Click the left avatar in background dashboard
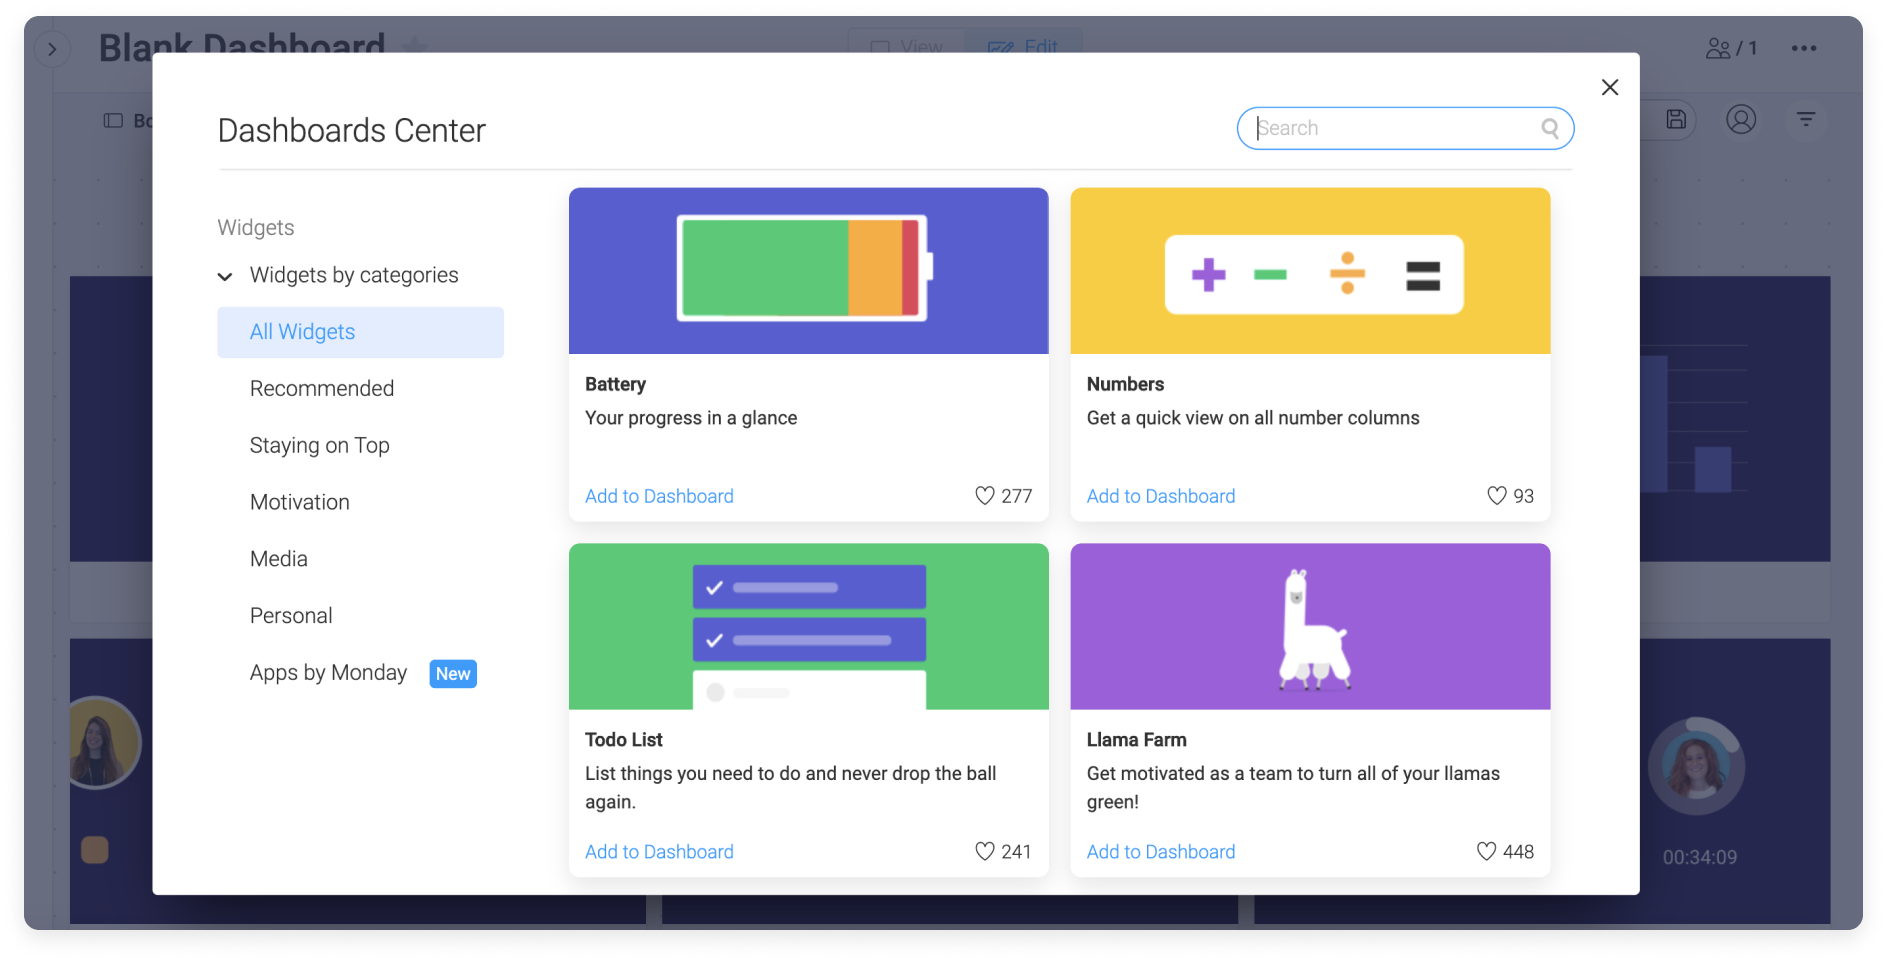The image size is (1887, 962). 104,743
